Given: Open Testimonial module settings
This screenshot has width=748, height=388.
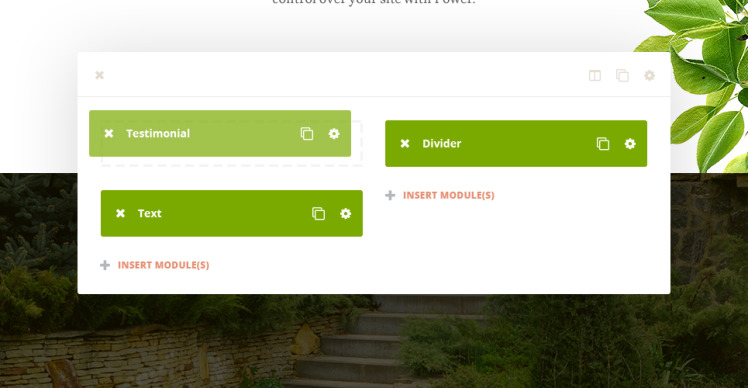Looking at the screenshot, I should coord(334,134).
